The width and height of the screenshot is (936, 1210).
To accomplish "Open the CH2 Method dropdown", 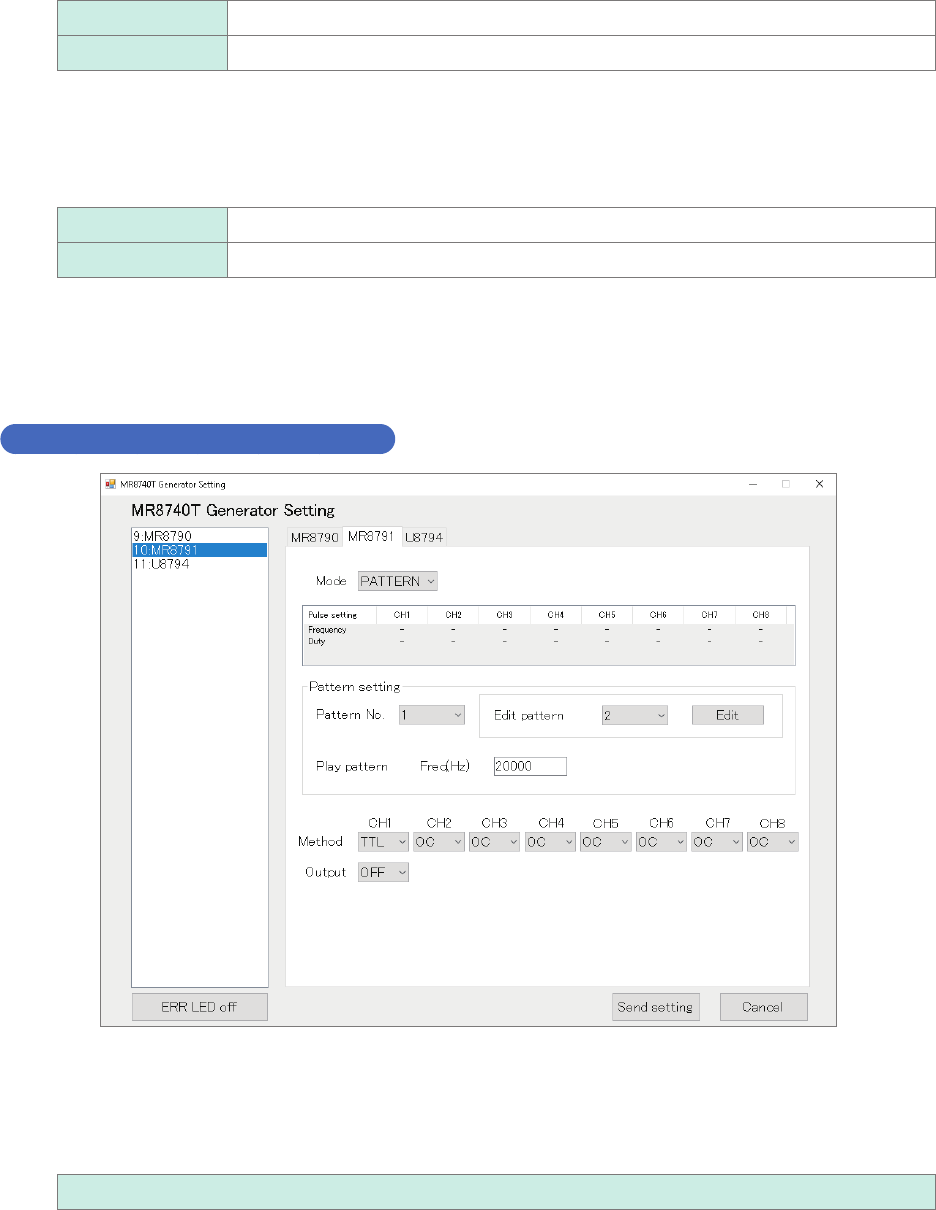I will (439, 842).
